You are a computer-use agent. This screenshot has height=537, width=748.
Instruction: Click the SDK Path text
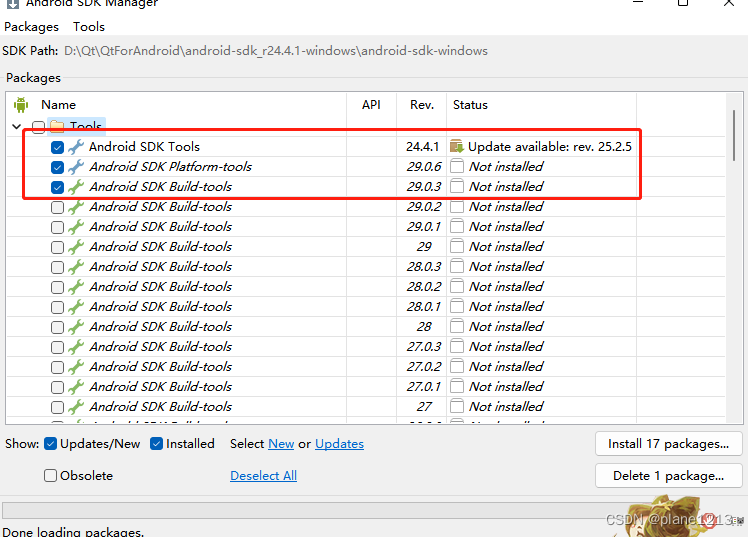click(276, 51)
